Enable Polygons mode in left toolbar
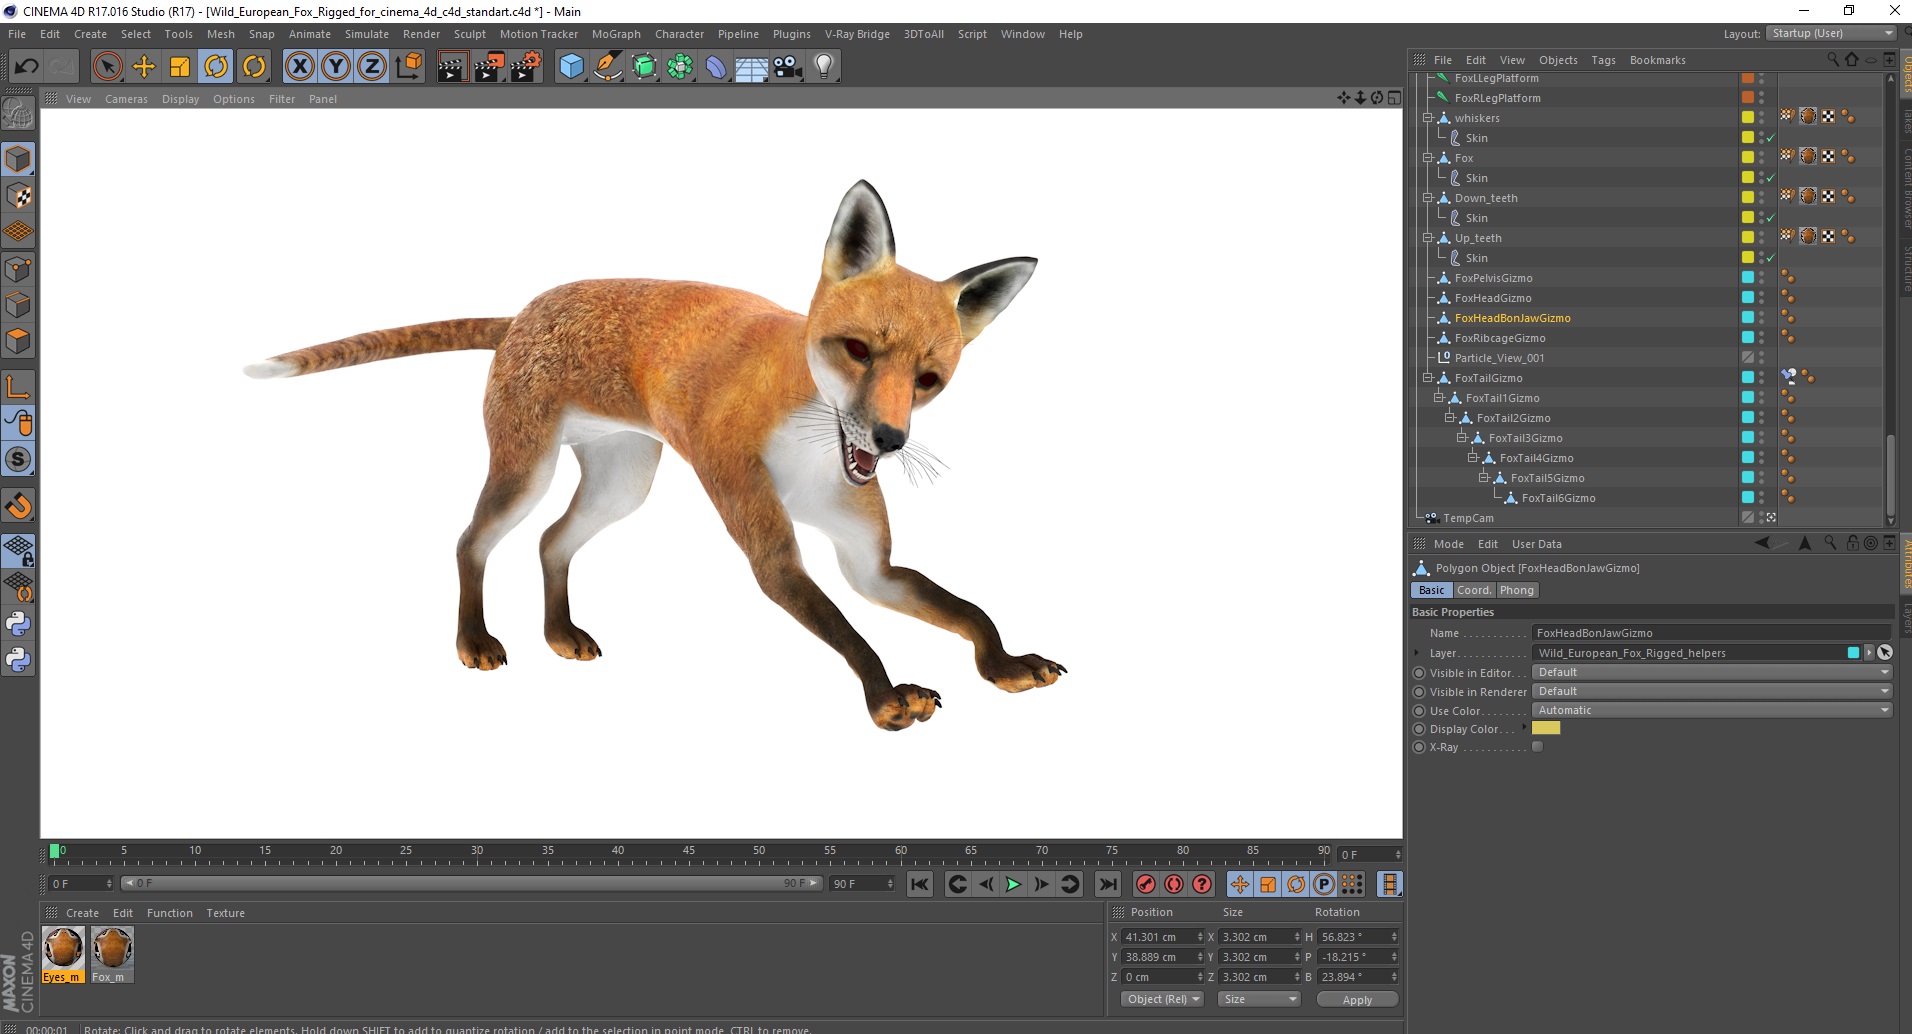1912x1034 pixels. click(x=18, y=342)
